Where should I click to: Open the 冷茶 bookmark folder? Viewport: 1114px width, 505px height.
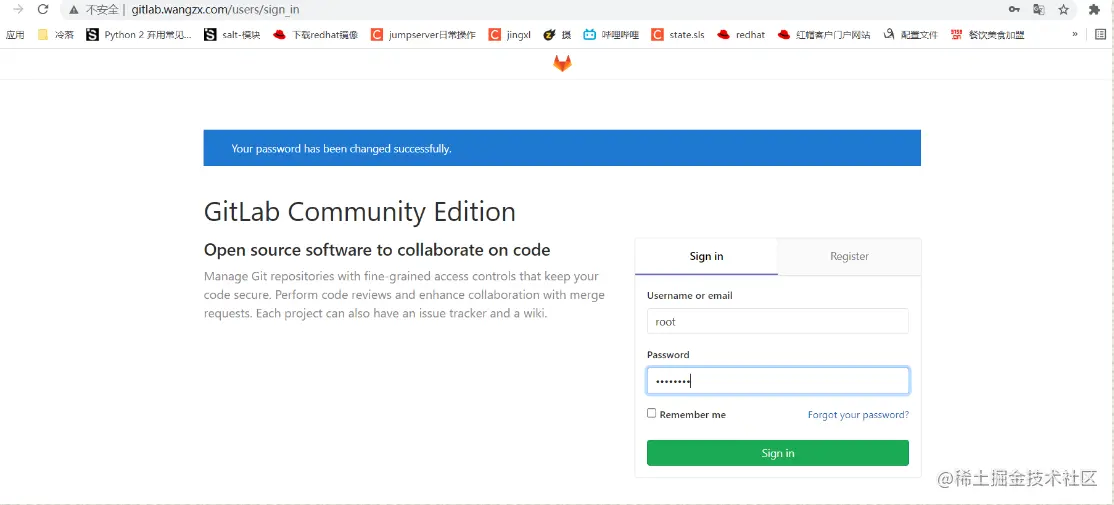point(55,34)
